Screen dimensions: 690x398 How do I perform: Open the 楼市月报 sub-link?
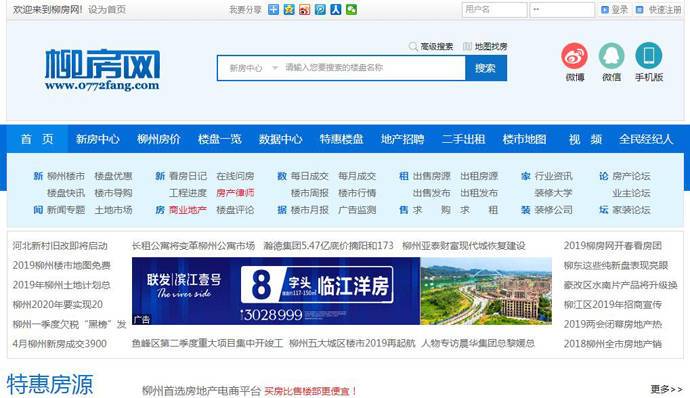click(309, 210)
